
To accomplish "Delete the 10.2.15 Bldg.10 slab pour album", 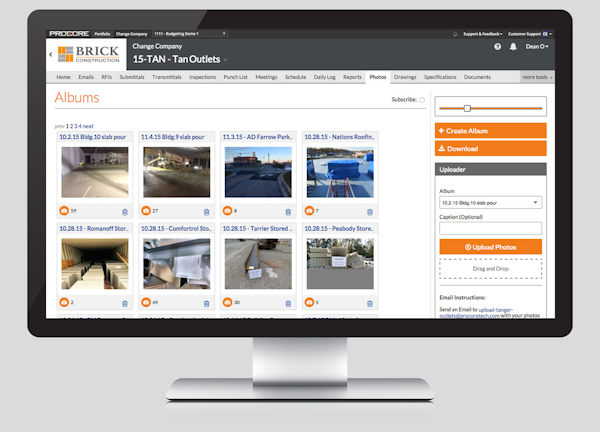I will [x=125, y=212].
